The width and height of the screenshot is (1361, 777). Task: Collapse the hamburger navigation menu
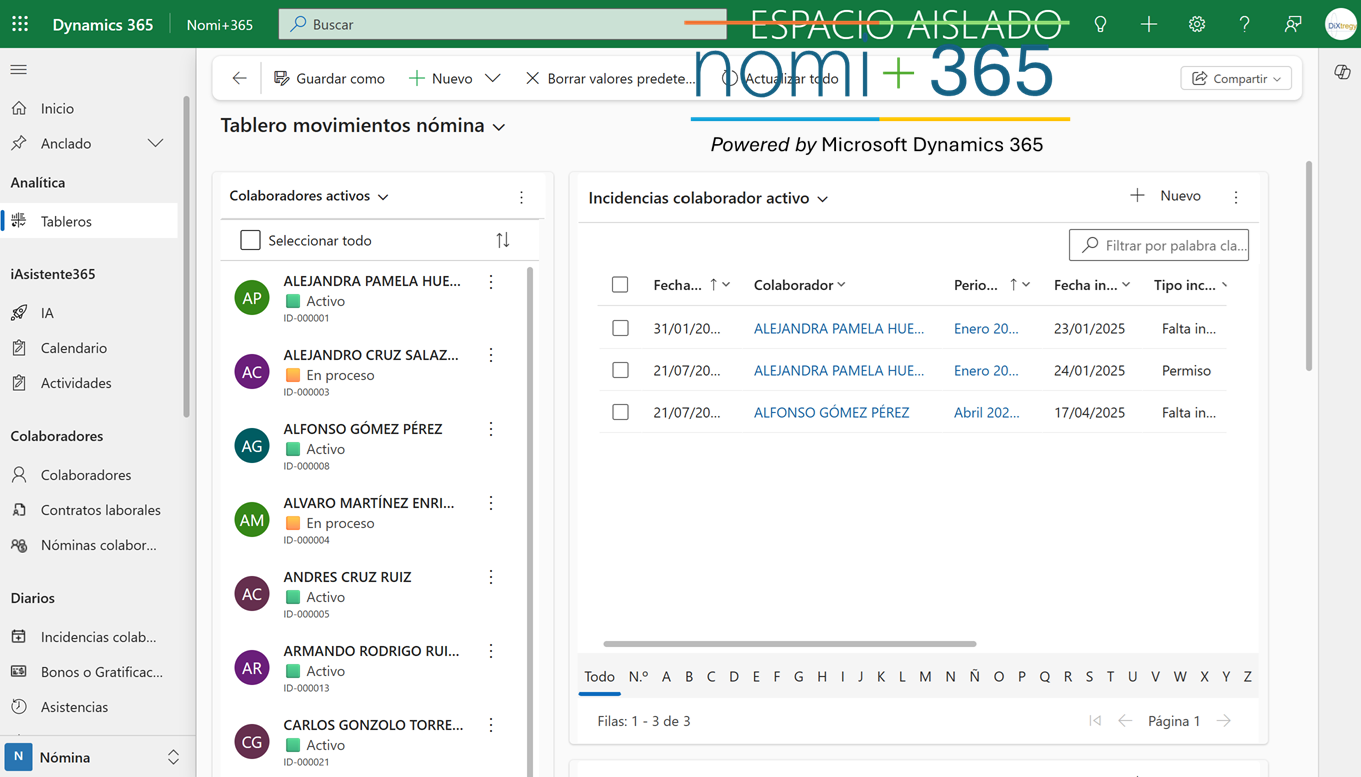coord(19,69)
